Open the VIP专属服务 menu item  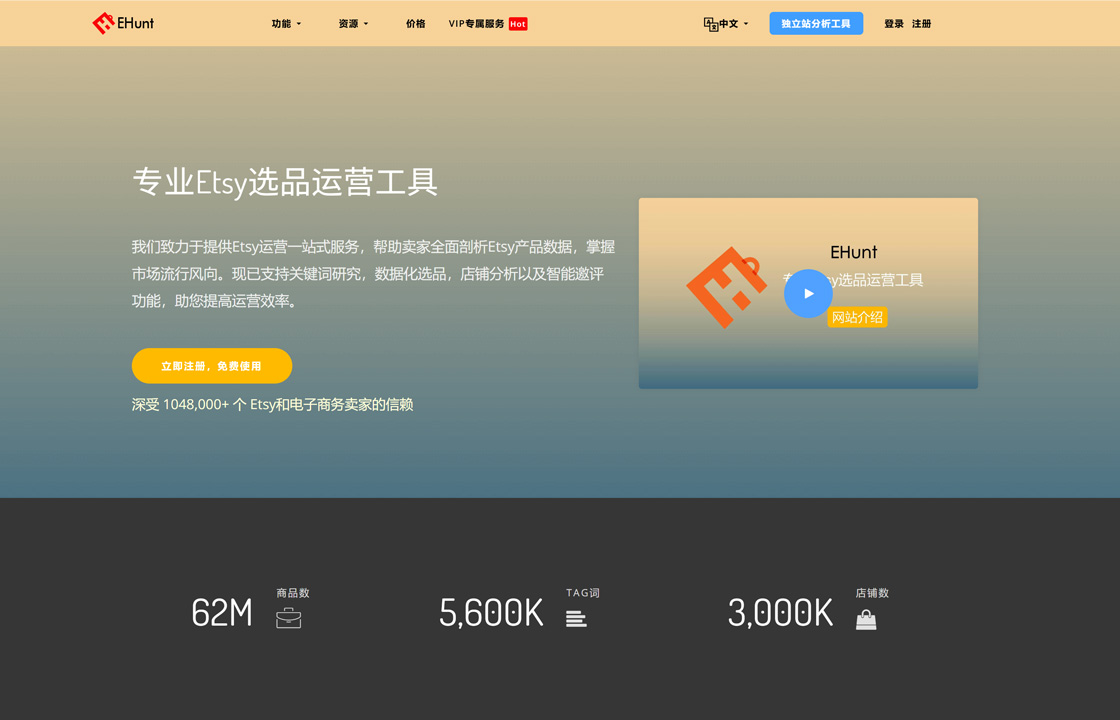[476, 24]
